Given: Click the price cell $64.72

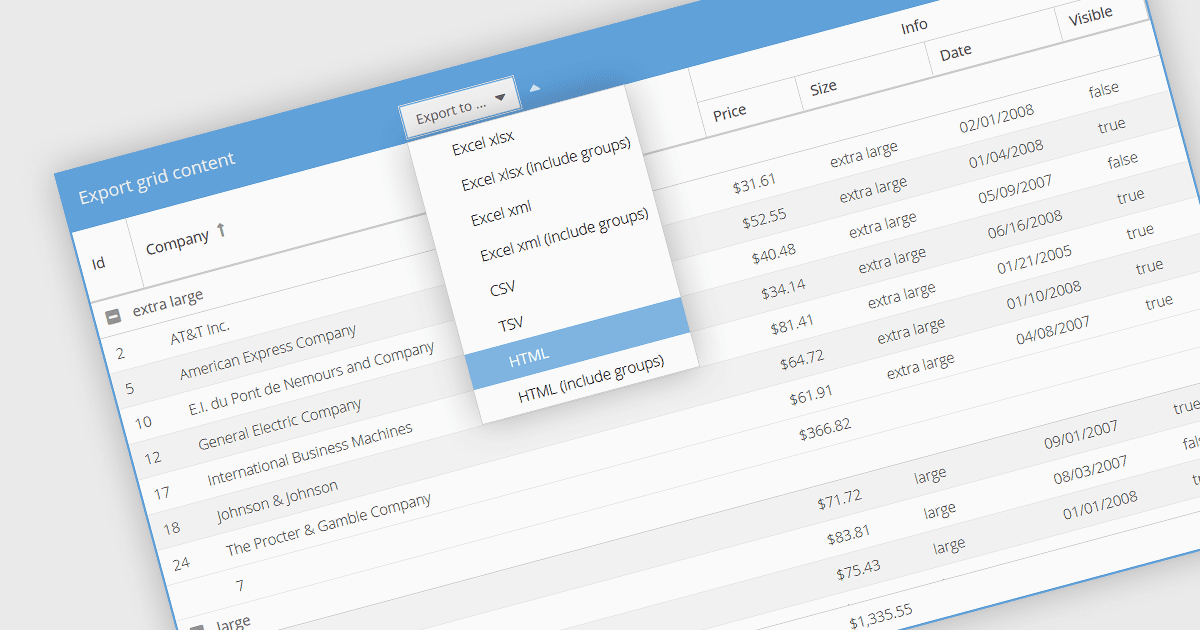Looking at the screenshot, I should (802, 361).
